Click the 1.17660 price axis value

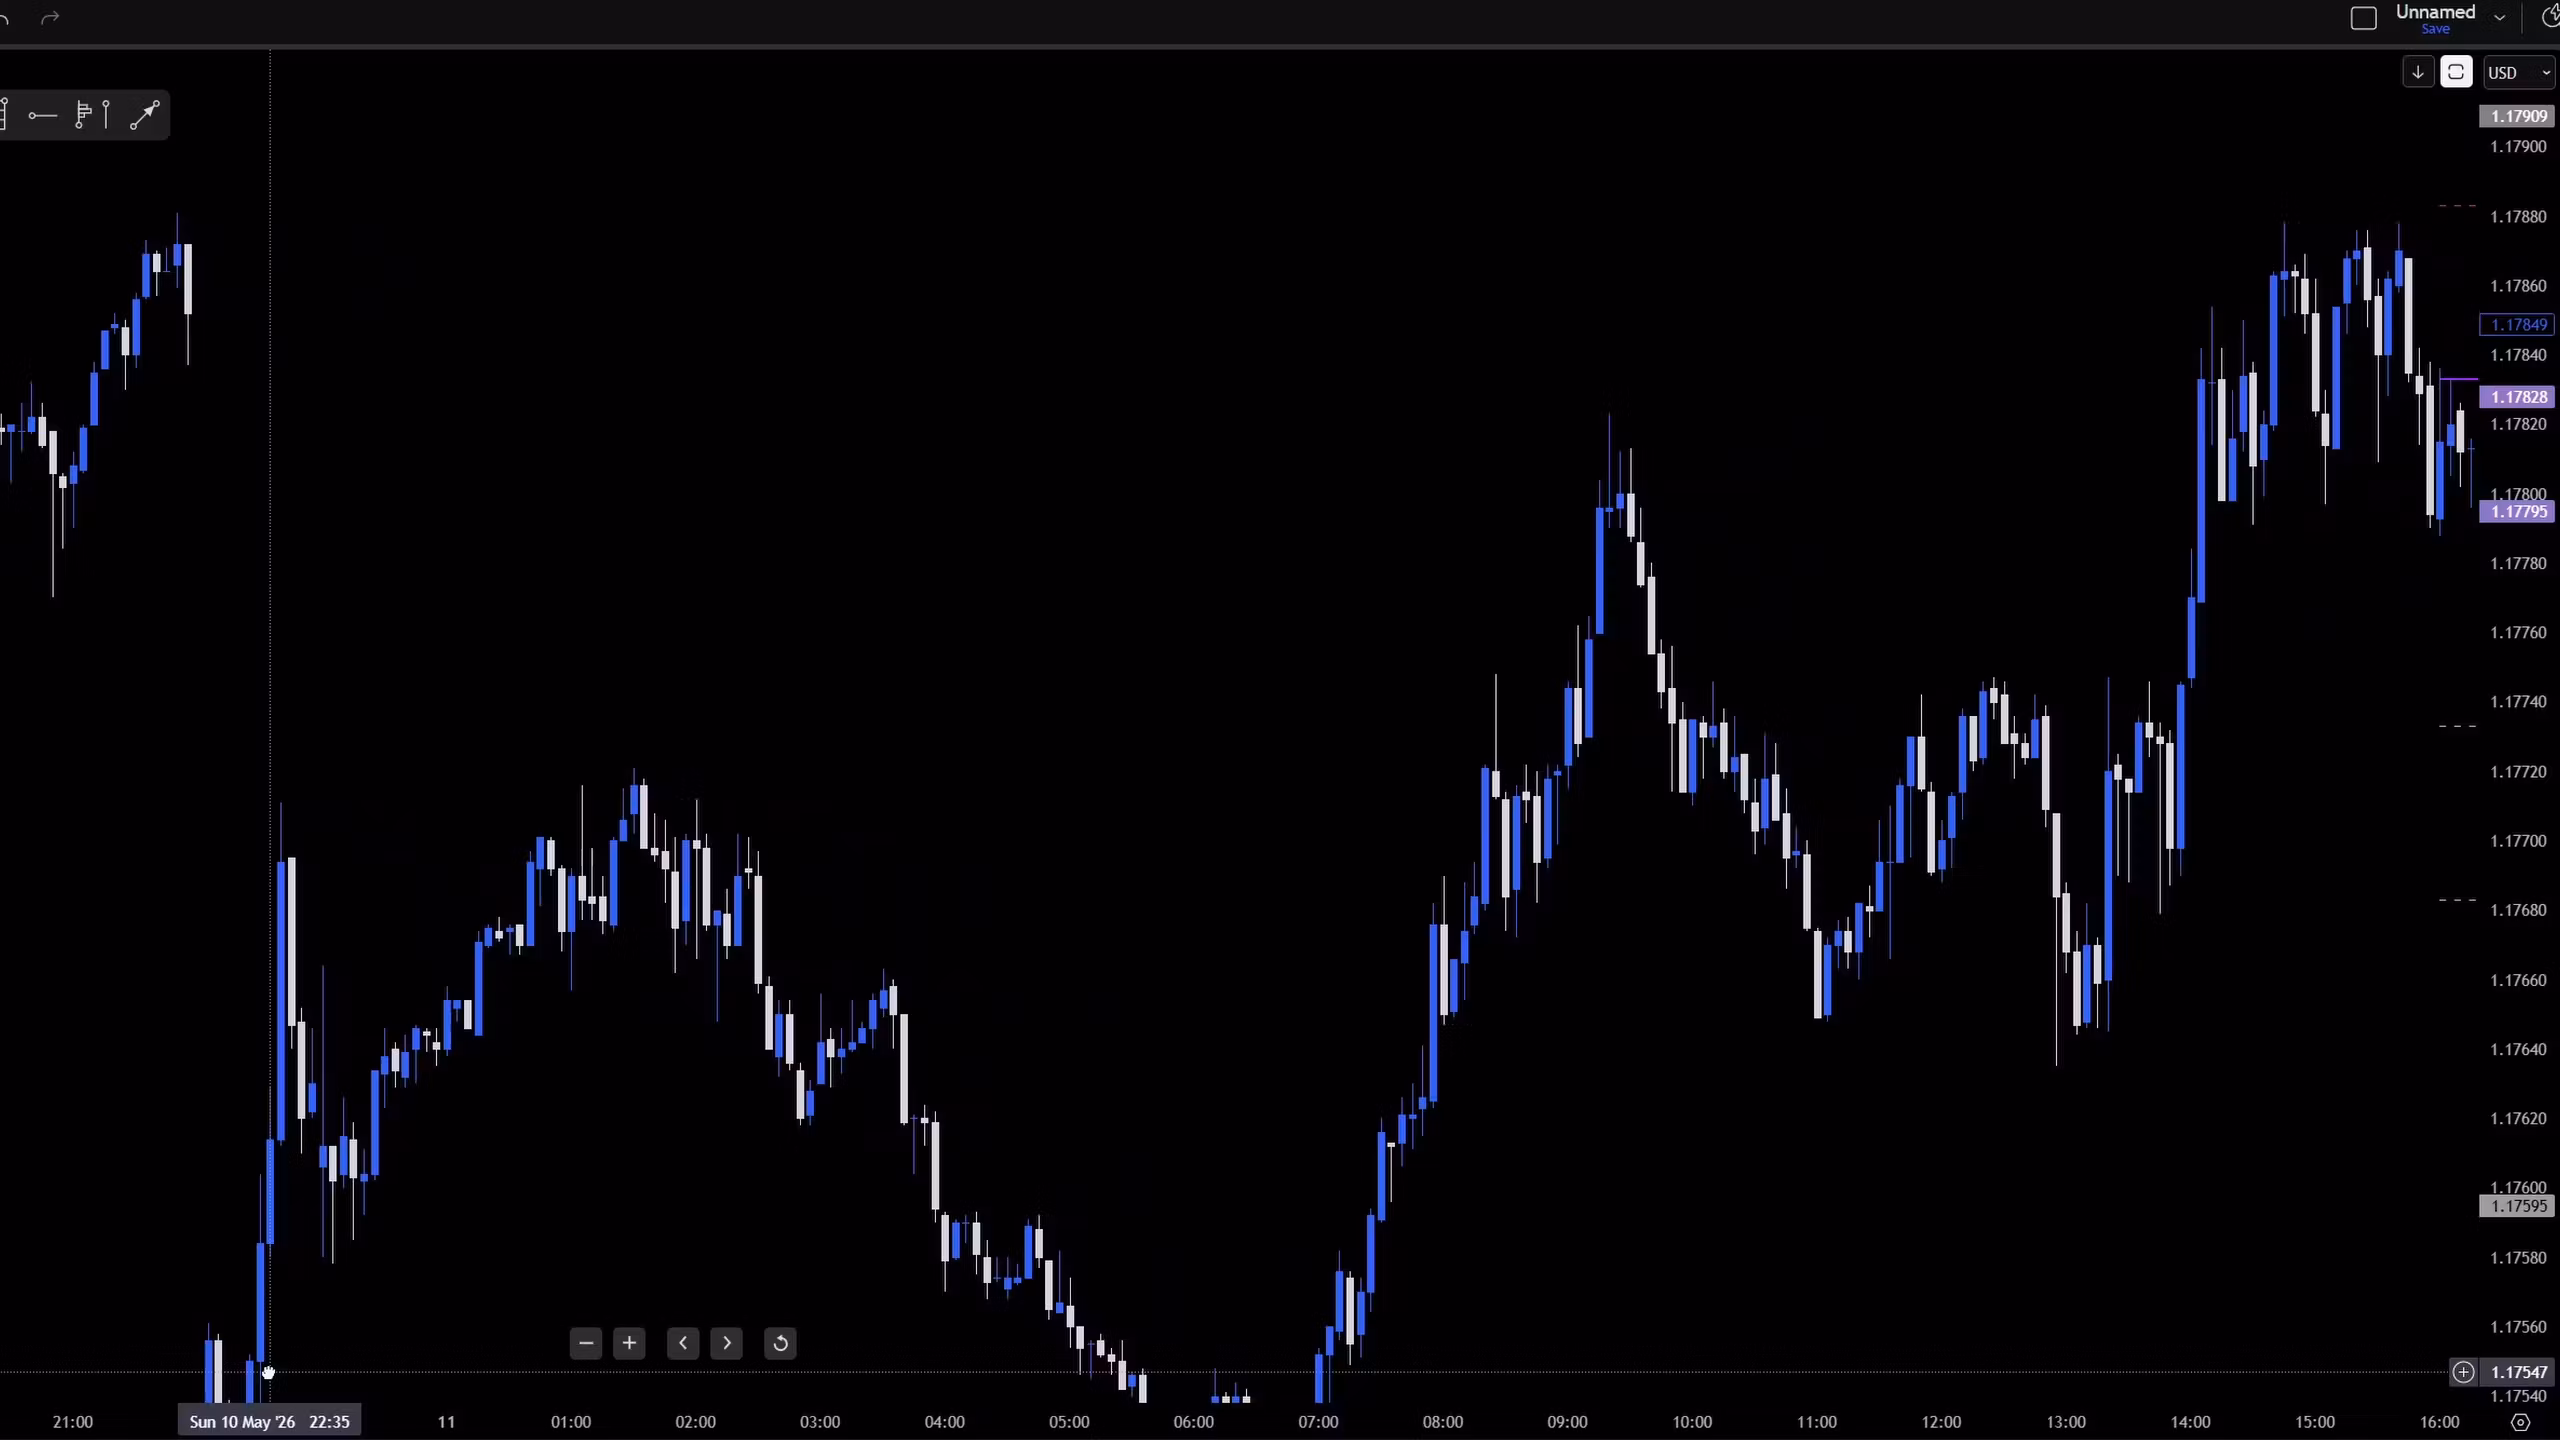coord(2518,980)
